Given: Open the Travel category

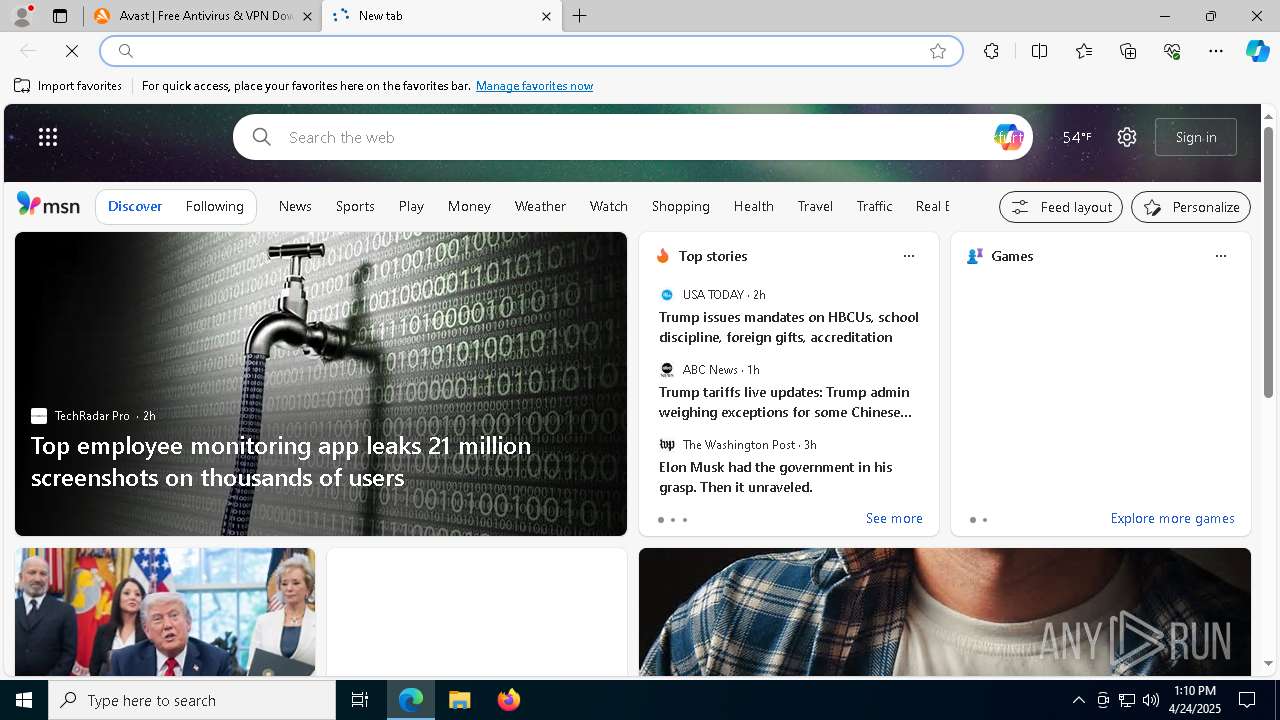Looking at the screenshot, I should [815, 206].
